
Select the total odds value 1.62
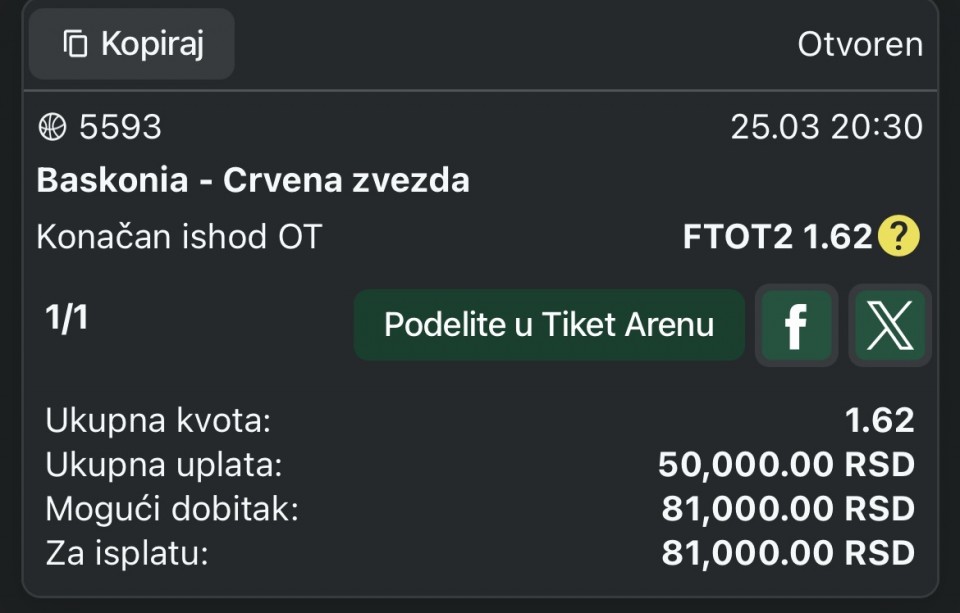pos(880,421)
